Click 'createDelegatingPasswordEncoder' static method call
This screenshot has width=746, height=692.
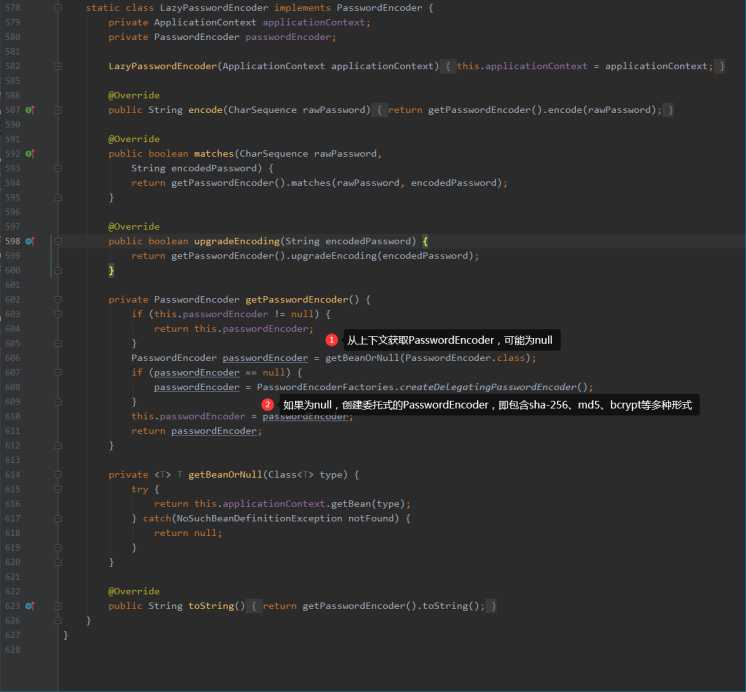click(488, 387)
